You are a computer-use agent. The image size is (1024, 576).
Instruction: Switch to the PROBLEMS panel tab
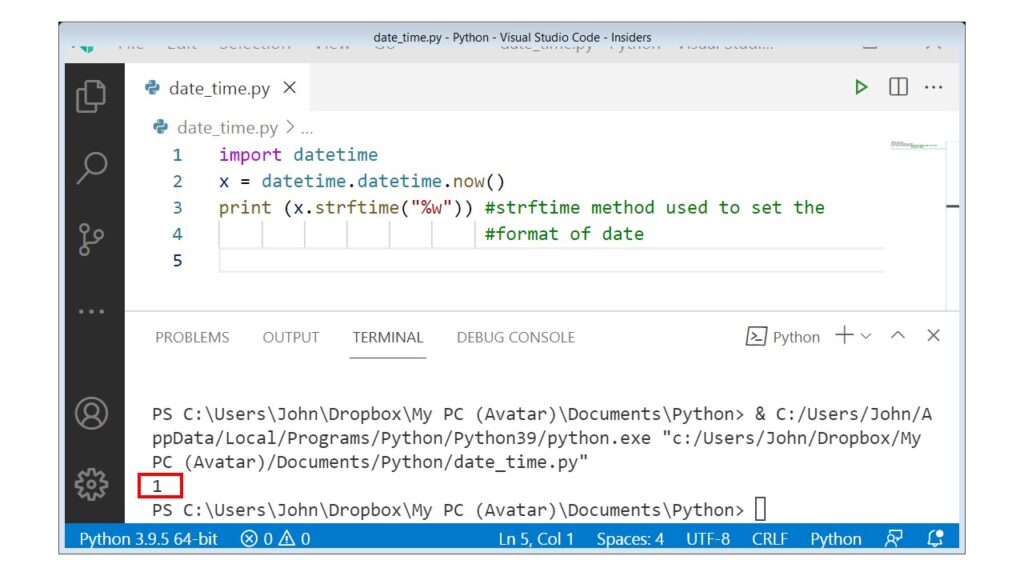[x=192, y=337]
